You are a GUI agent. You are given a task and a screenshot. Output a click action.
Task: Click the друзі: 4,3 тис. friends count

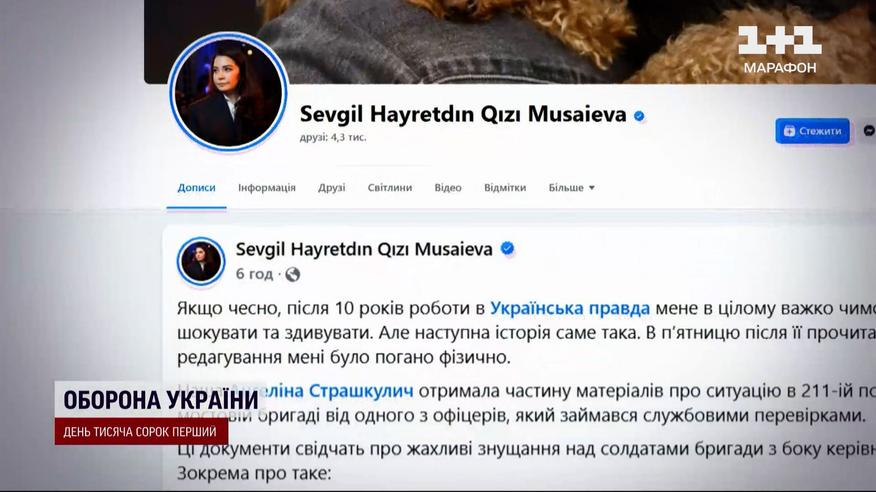click(x=333, y=137)
